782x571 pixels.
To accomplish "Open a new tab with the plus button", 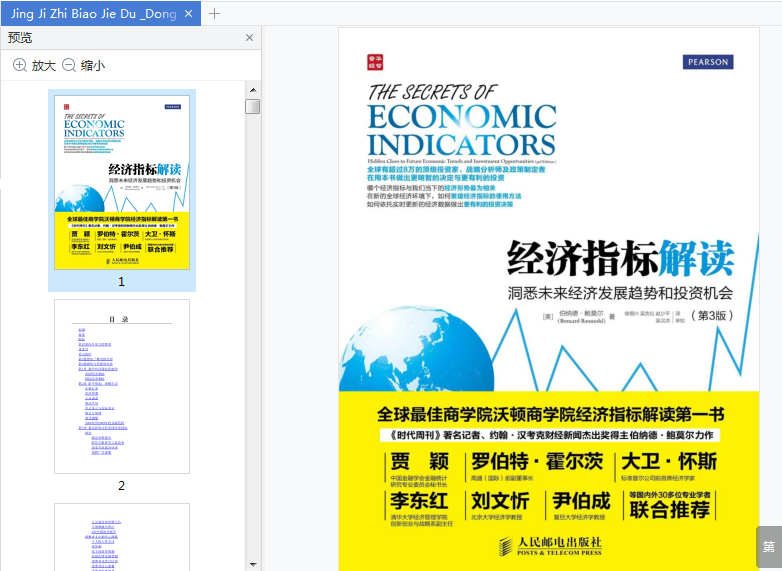I will pos(214,13).
